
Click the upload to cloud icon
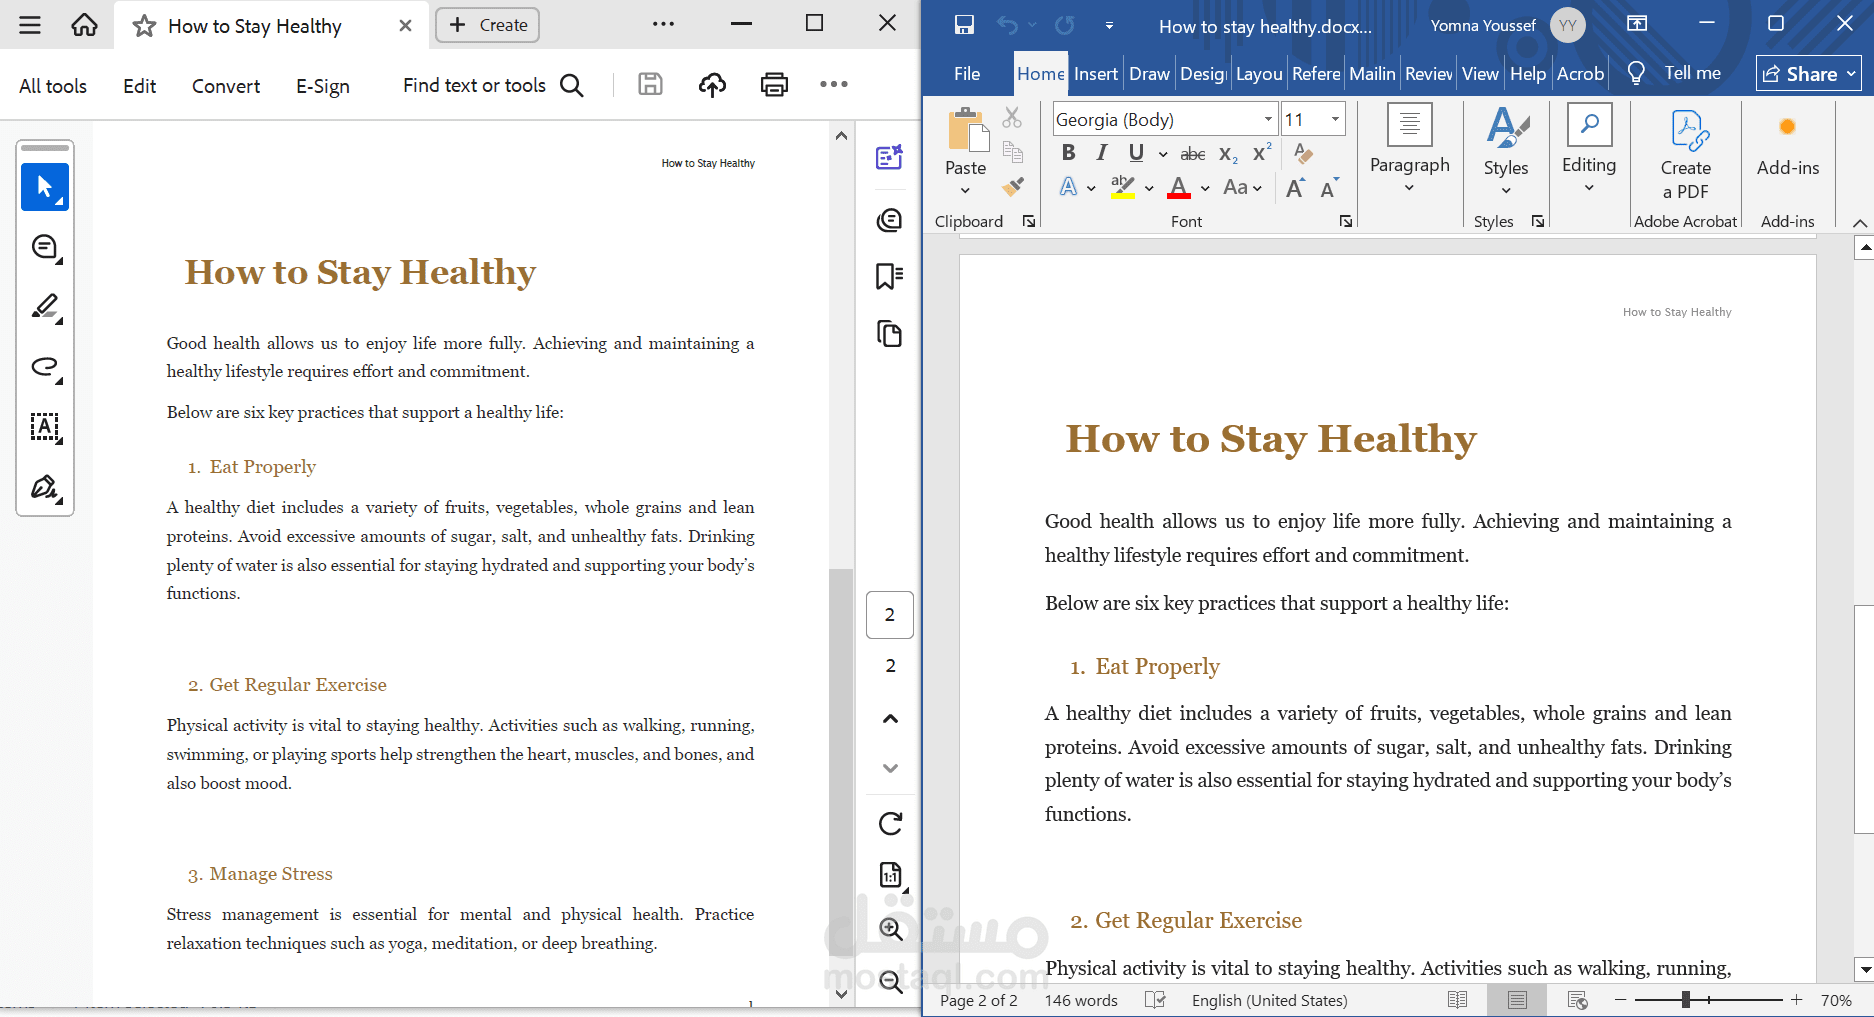click(712, 85)
